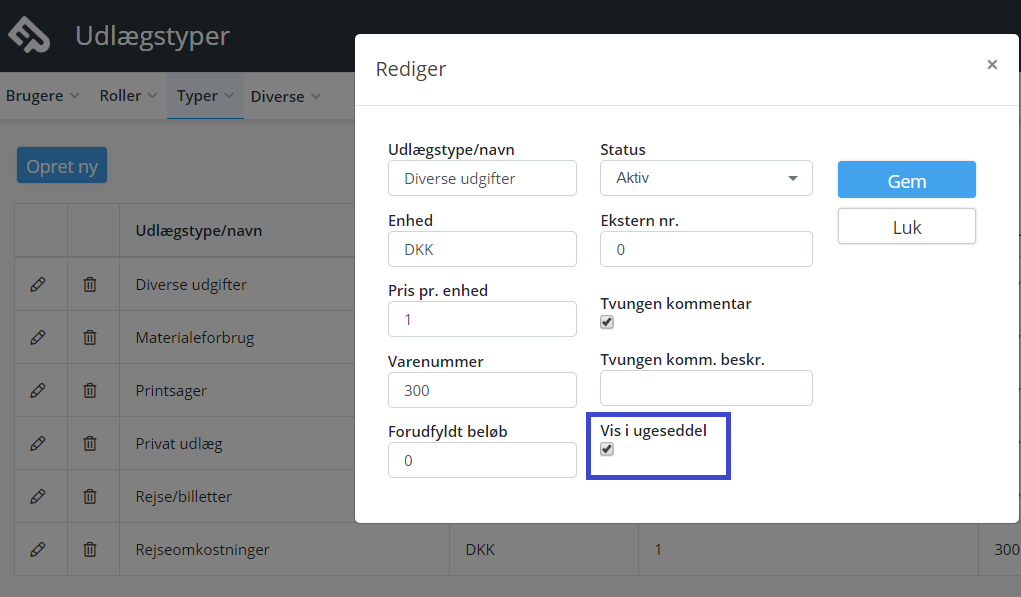
Task: Open the Status dropdown showing Aktiv
Action: pos(706,178)
